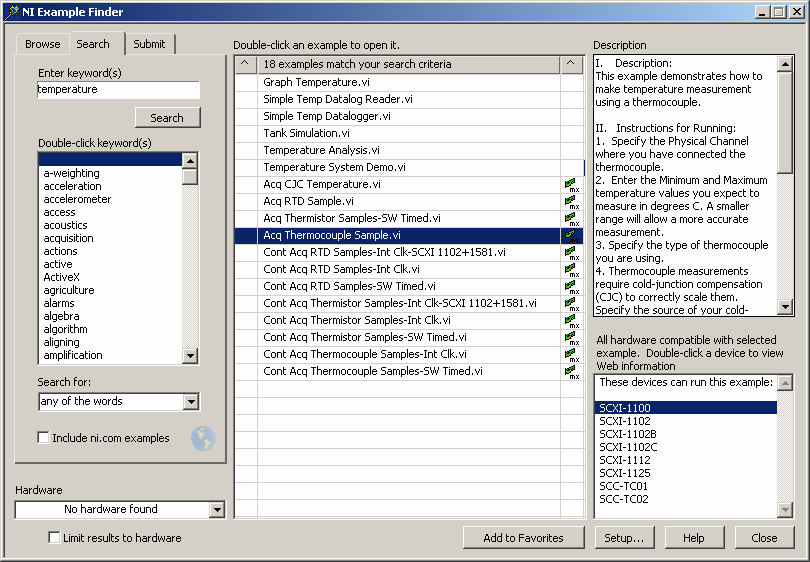Viewport: 810px width, 562px height.
Task: Click Description scroll down arrow
Action: click(785, 307)
